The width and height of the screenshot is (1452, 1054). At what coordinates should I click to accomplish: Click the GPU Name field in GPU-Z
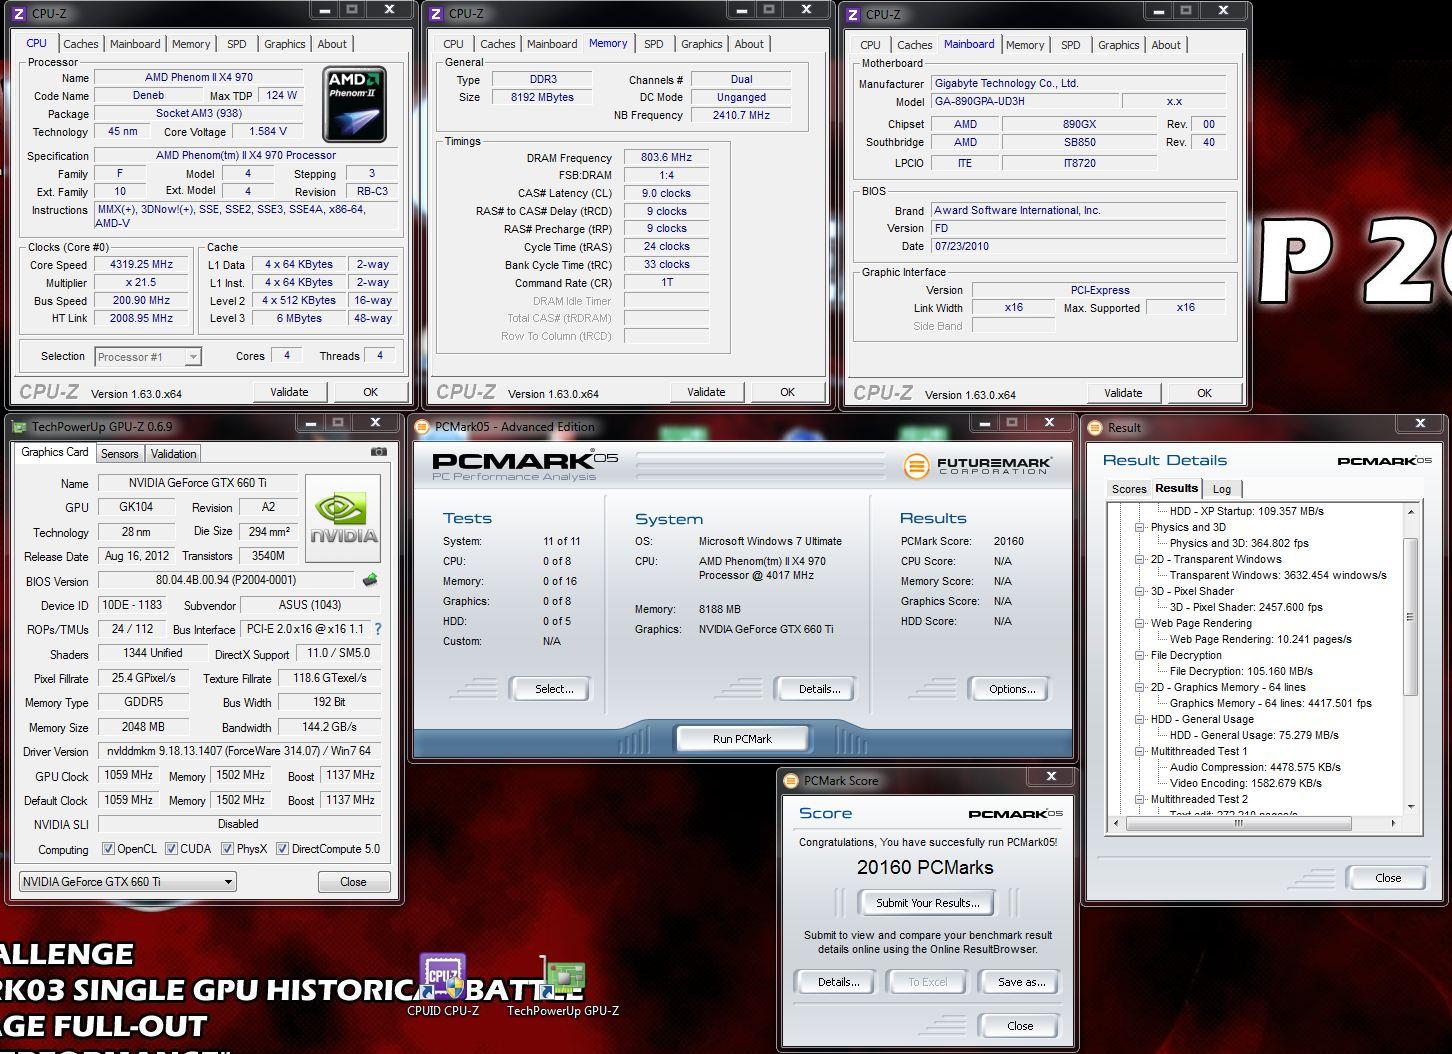click(x=198, y=483)
